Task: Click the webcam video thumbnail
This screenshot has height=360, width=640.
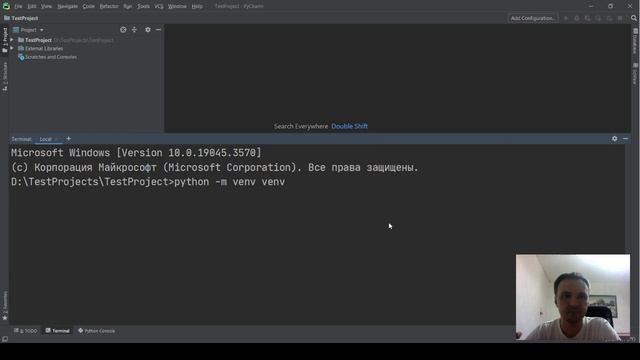Action: [573, 297]
